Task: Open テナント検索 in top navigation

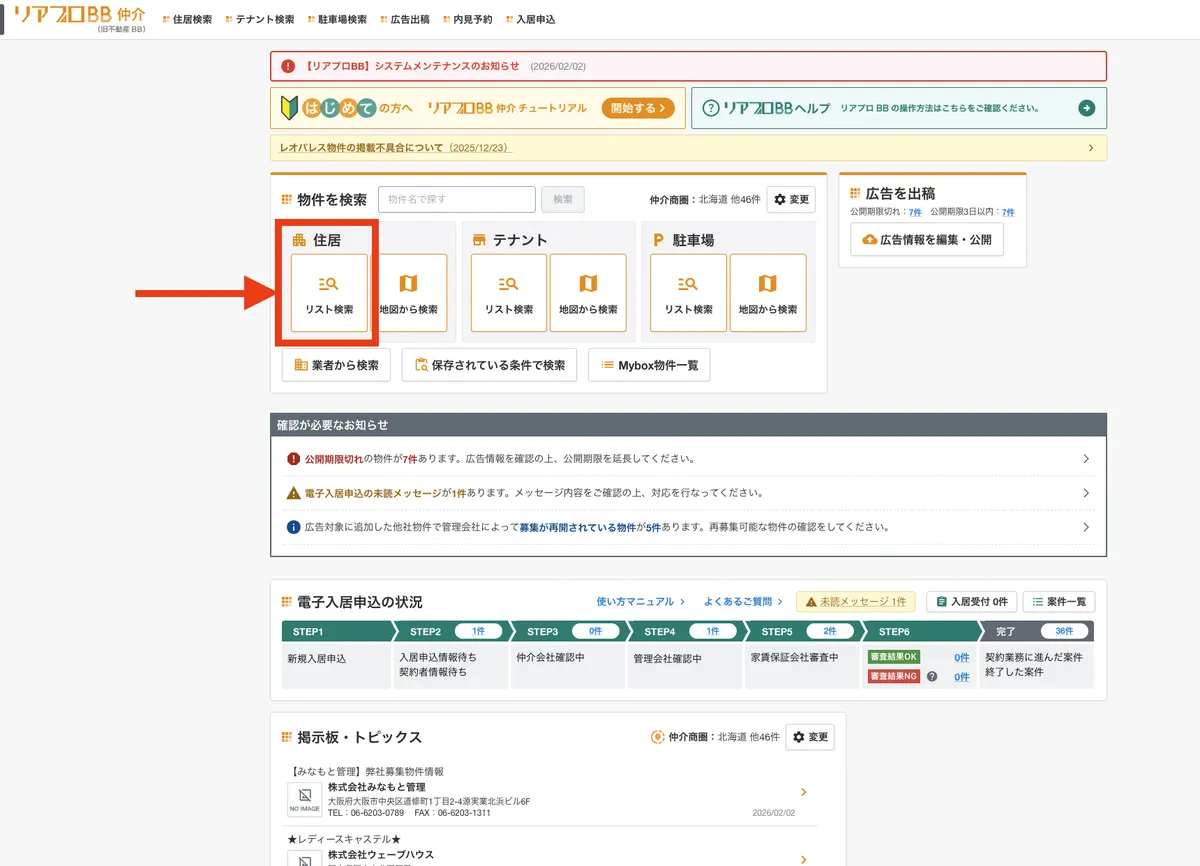Action: pyautogui.click(x=260, y=19)
